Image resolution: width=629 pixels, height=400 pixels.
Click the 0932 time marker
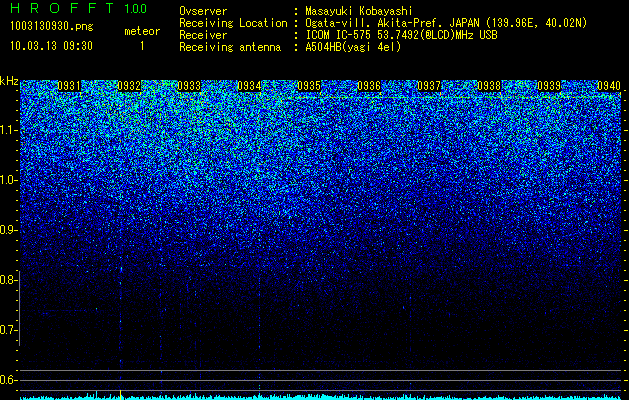(x=129, y=86)
